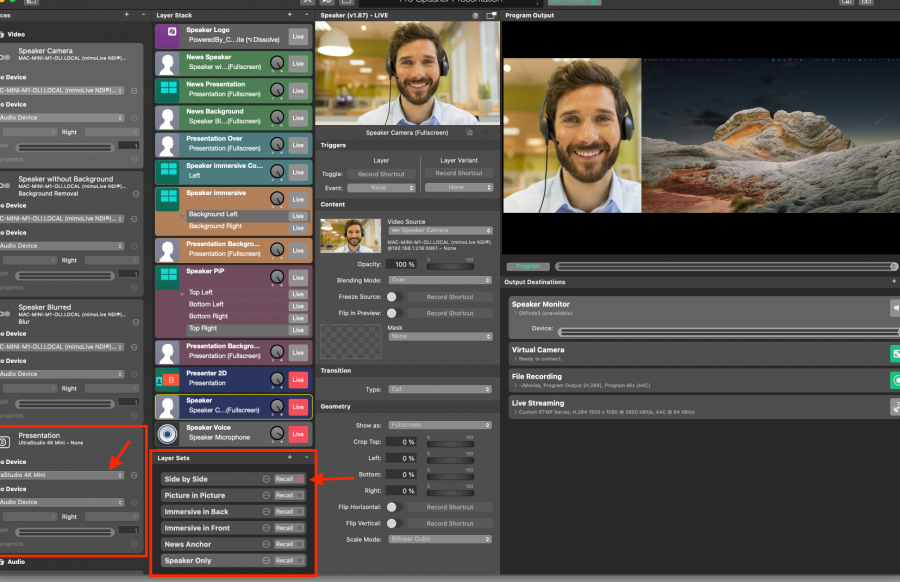Click the Presentation Over layer dial icon
This screenshot has height=582, width=900.
tap(277, 145)
